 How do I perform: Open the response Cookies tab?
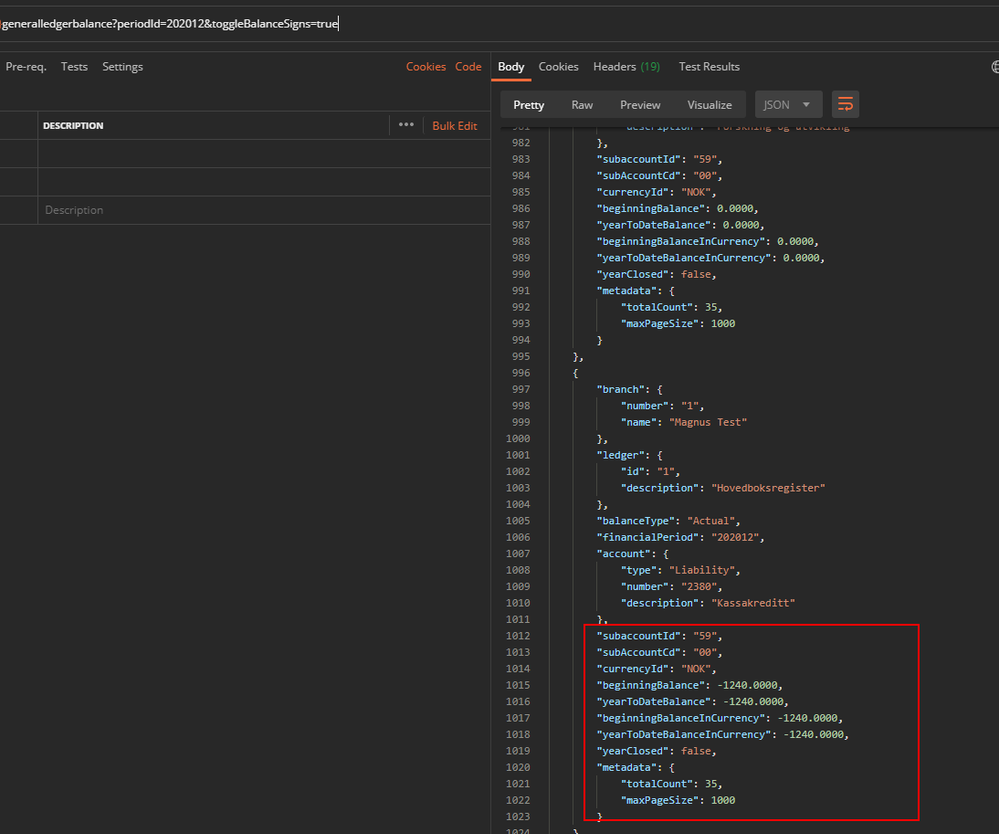coord(558,67)
